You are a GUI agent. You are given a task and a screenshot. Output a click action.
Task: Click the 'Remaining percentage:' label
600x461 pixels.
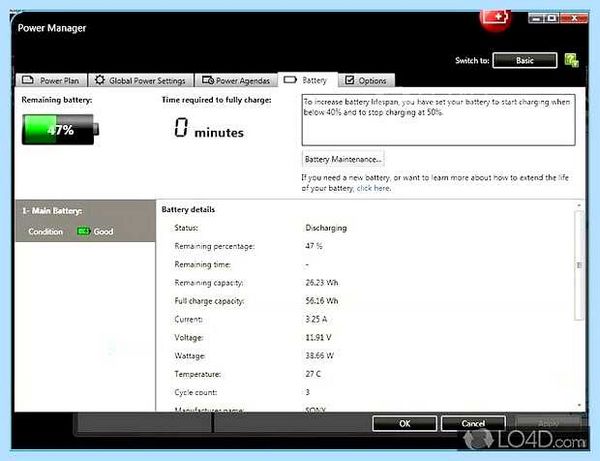(214, 246)
